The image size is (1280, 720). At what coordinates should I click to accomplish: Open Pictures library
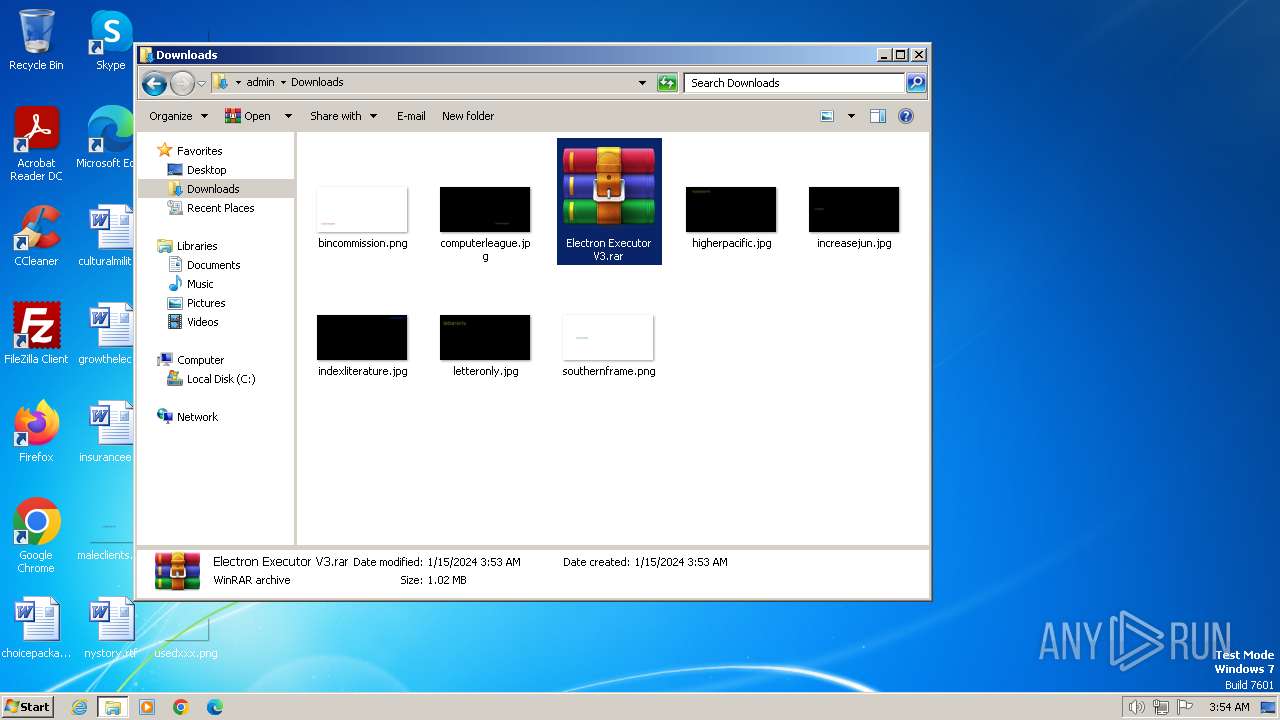point(206,303)
